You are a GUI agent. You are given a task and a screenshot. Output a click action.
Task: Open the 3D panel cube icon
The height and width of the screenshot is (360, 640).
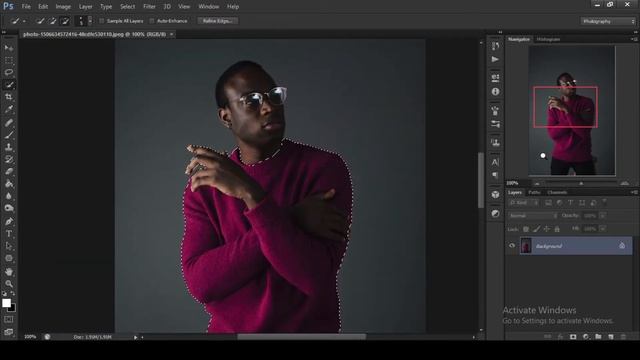coord(495,194)
